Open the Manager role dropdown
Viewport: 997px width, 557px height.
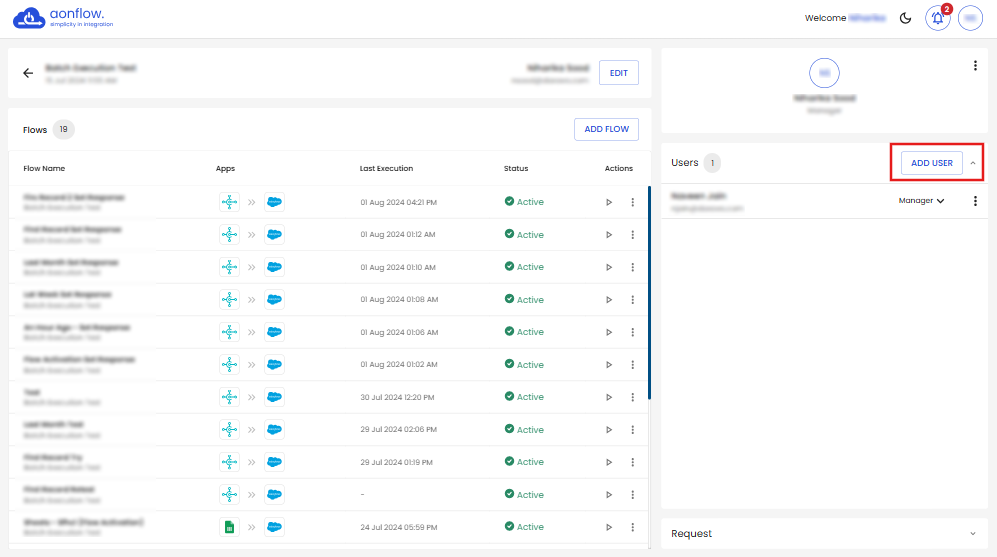click(x=921, y=201)
